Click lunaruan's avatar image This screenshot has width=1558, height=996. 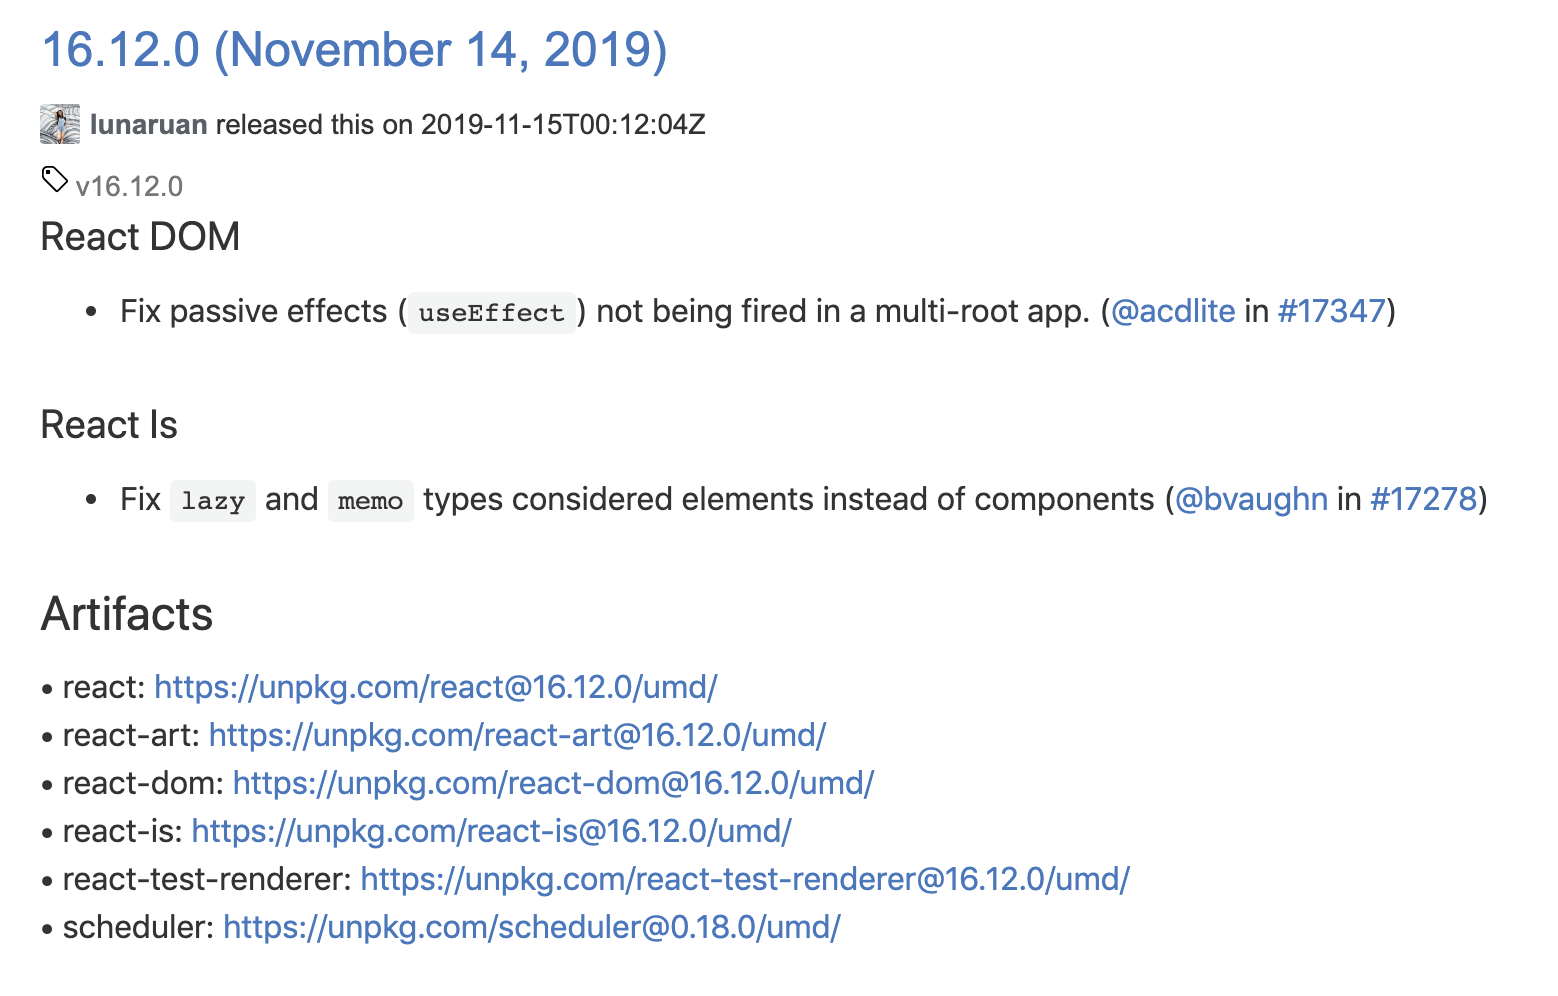click(60, 124)
